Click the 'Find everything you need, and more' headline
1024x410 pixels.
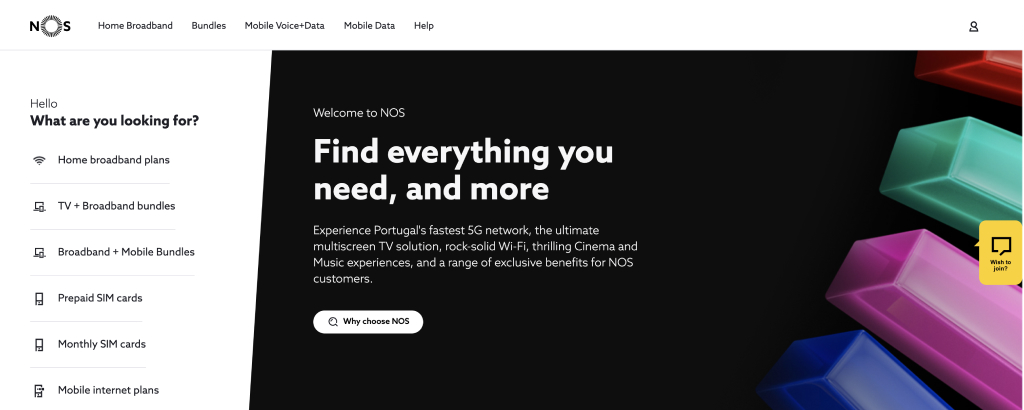pos(463,170)
